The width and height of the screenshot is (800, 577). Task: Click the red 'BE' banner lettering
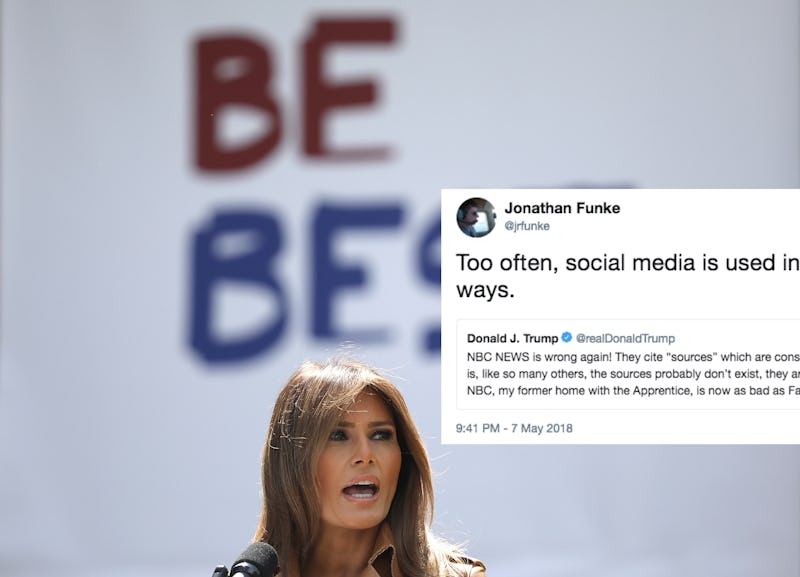[294, 95]
